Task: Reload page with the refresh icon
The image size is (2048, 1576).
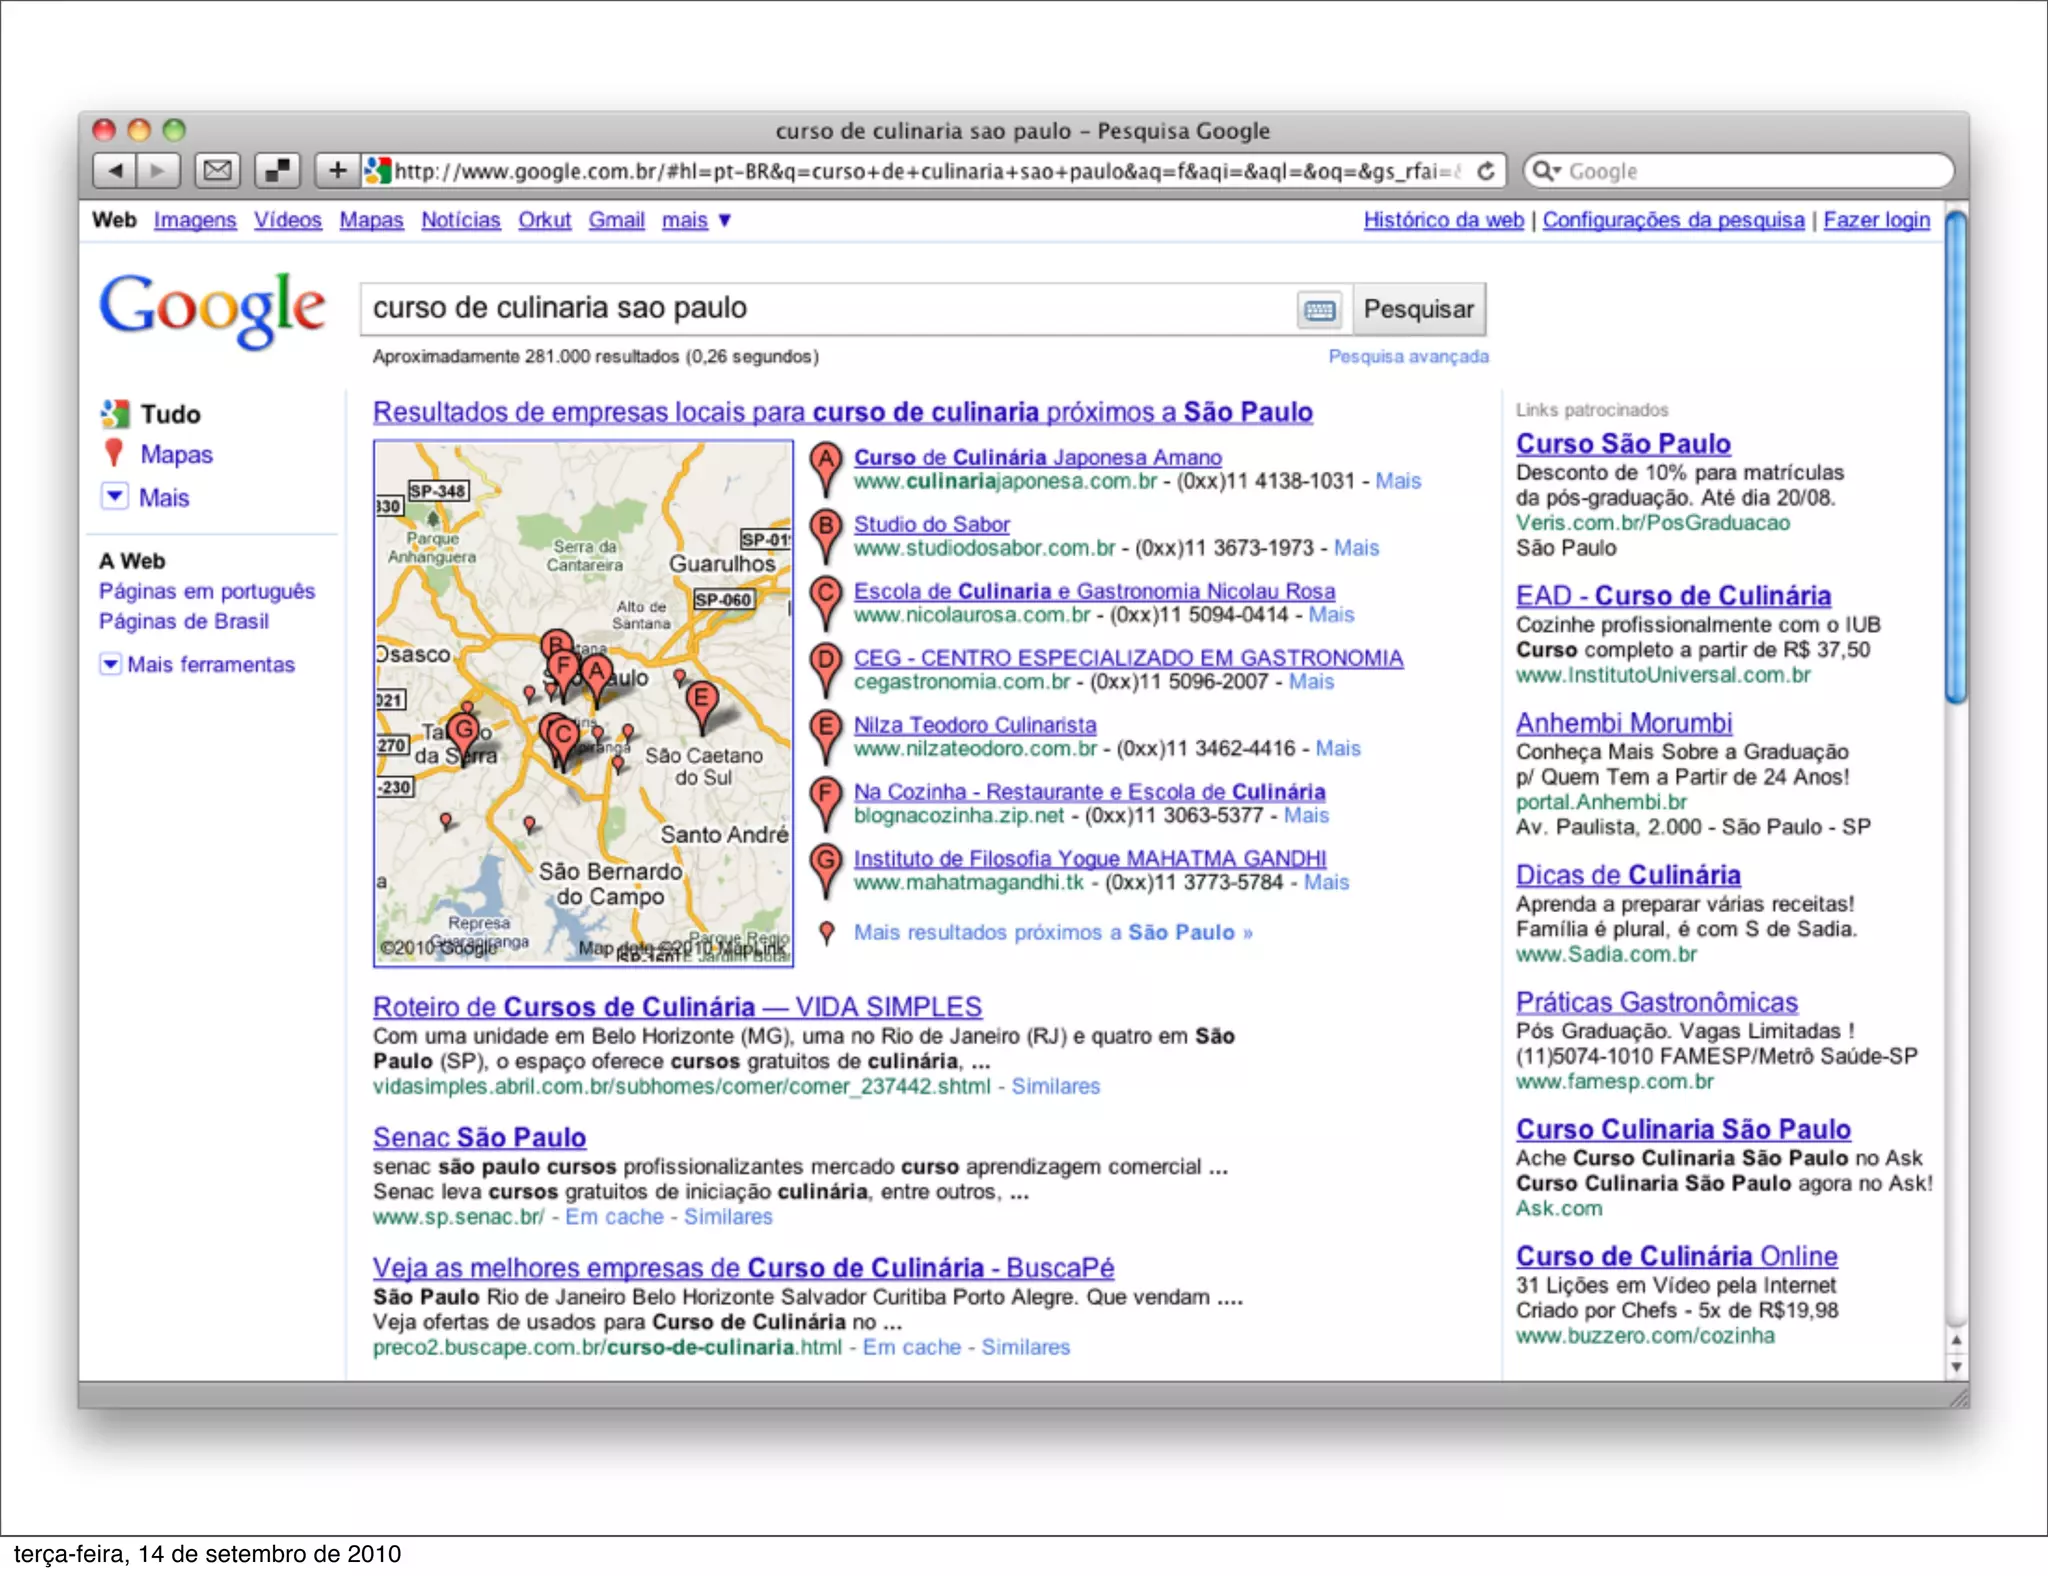Action: 1486,171
